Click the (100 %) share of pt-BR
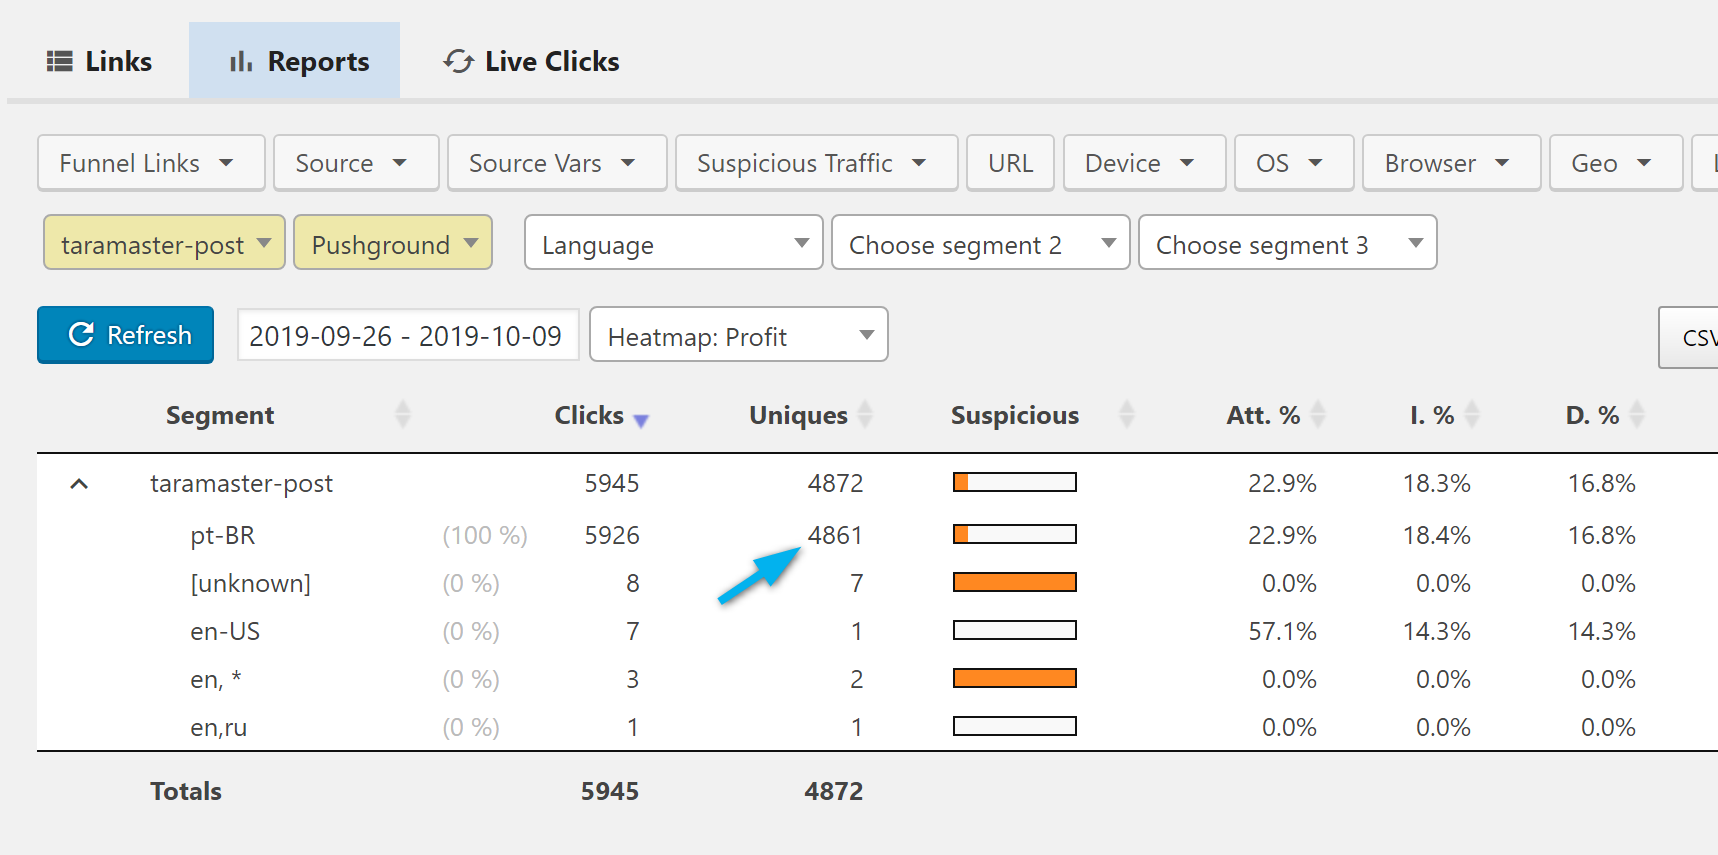Viewport: 1718px width, 855px height. point(485,536)
